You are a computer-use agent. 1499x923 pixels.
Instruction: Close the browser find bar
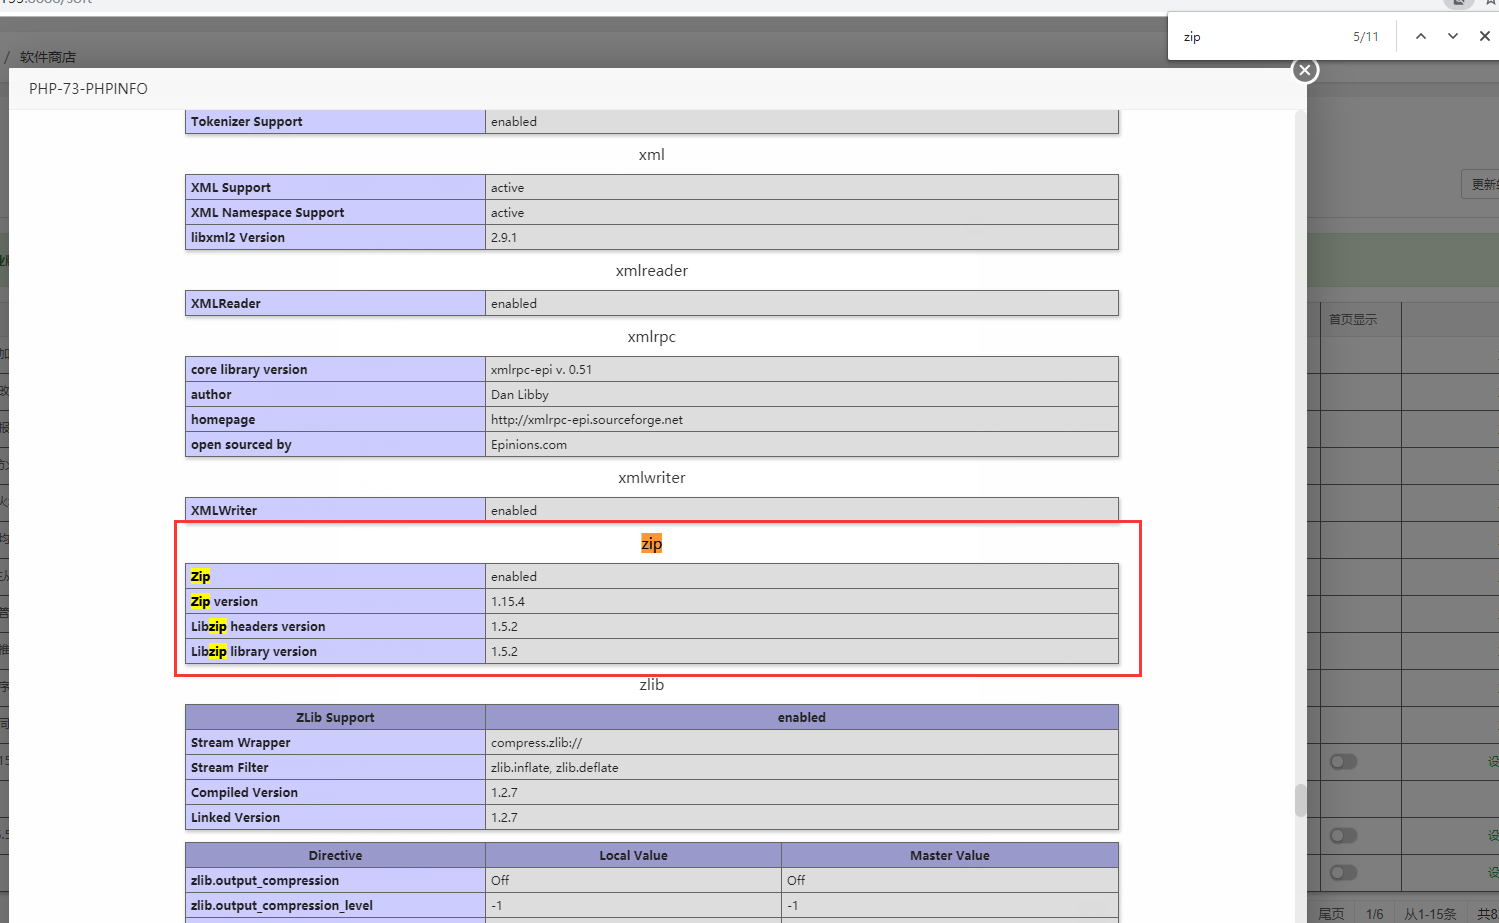1484,36
